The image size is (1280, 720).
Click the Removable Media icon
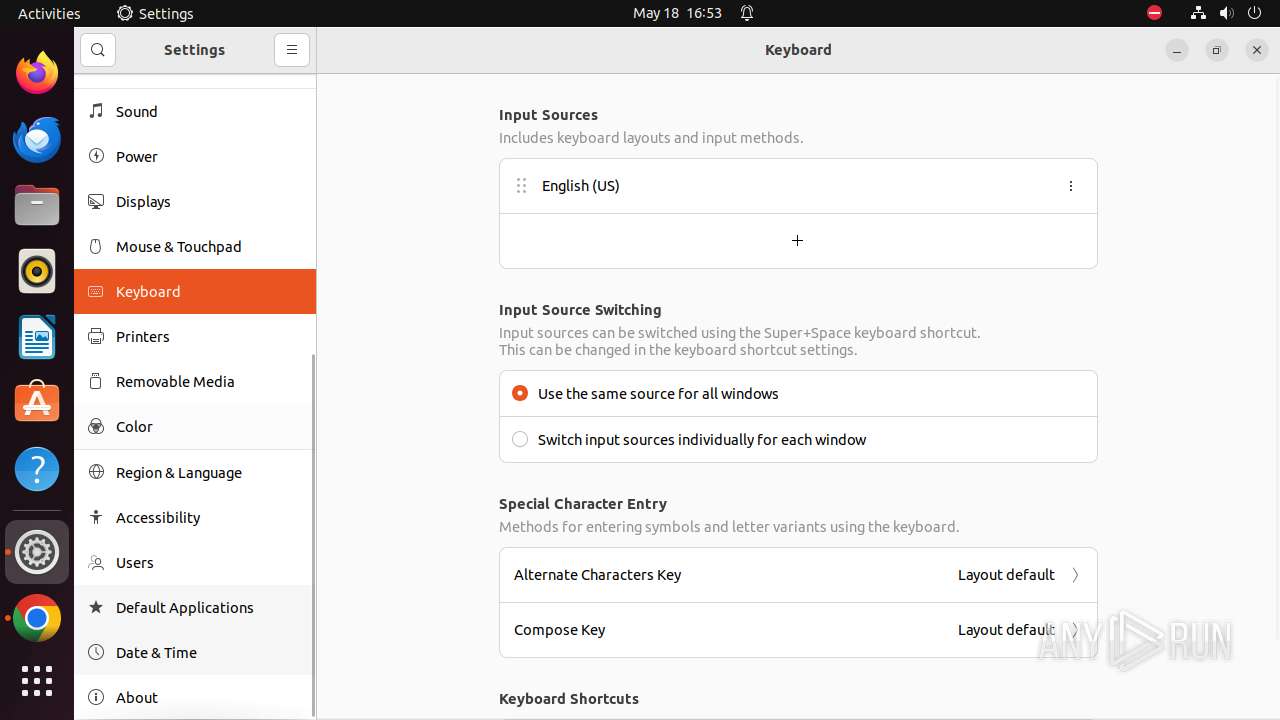[x=96, y=381]
